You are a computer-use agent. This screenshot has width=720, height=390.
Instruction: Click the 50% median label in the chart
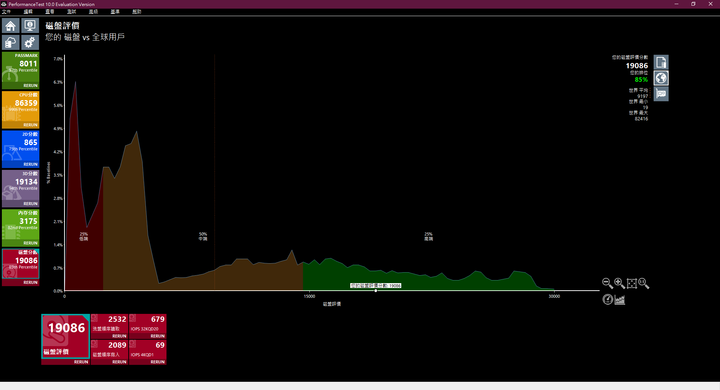coord(203,237)
